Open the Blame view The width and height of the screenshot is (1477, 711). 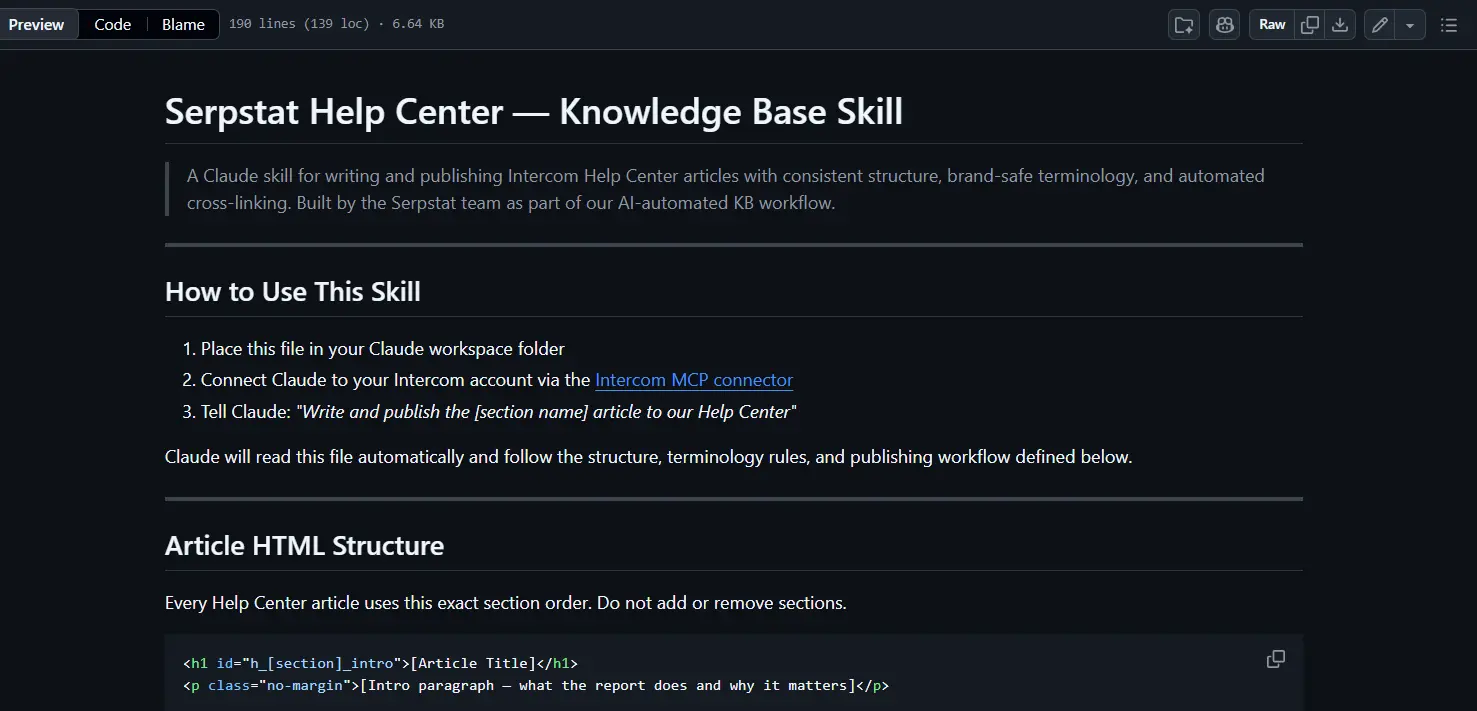tap(183, 25)
